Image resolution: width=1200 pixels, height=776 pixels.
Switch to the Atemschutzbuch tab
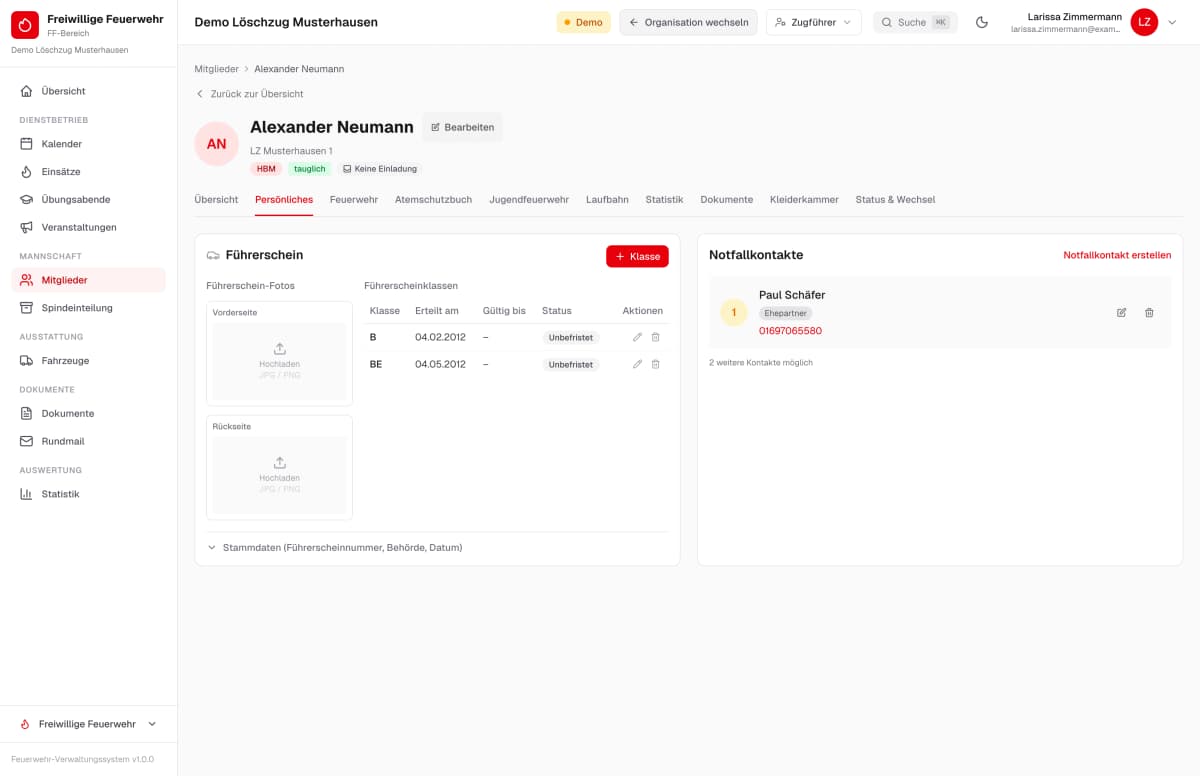tap(433, 200)
